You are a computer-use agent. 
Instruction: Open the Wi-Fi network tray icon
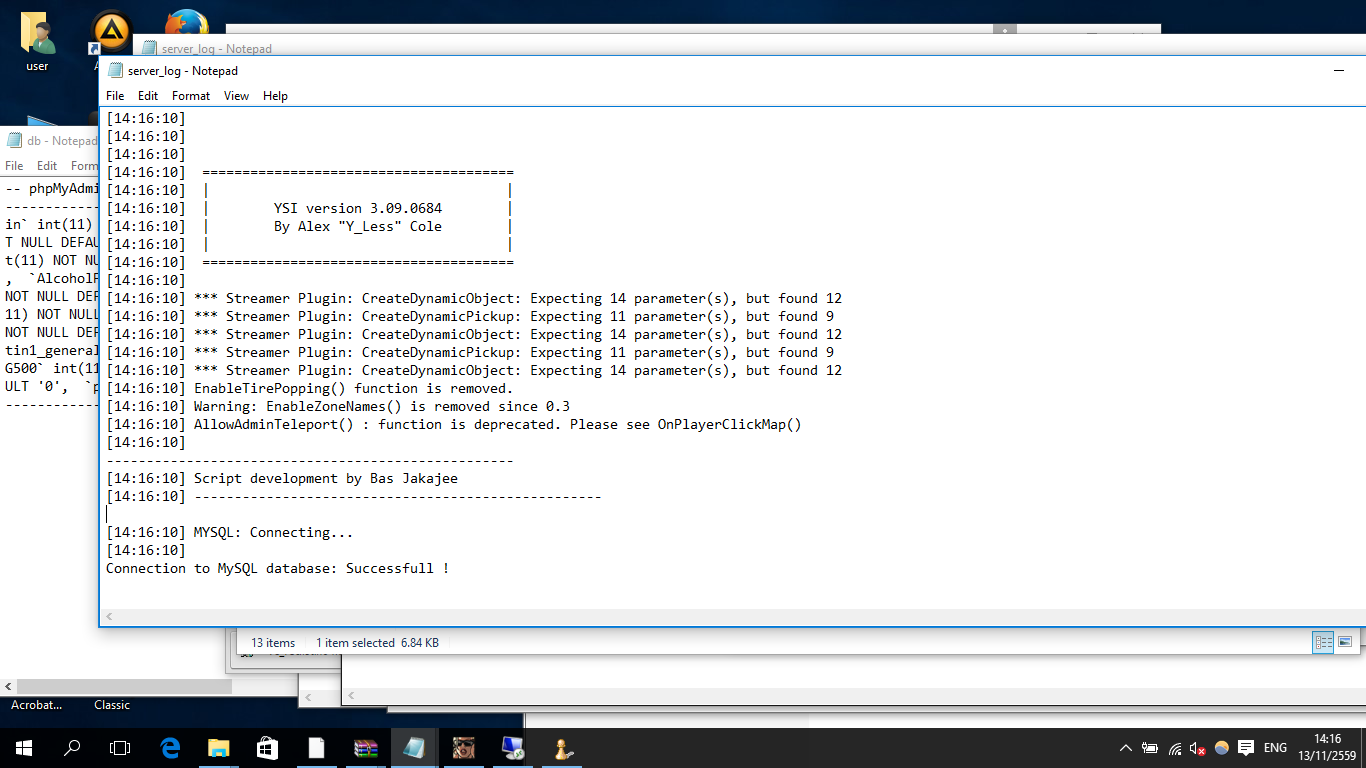pyautogui.click(x=1175, y=747)
